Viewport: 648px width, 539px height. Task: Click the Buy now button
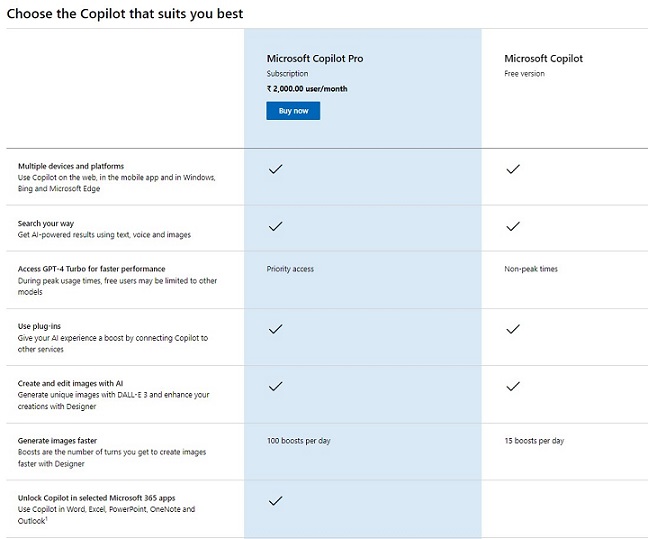point(293,110)
